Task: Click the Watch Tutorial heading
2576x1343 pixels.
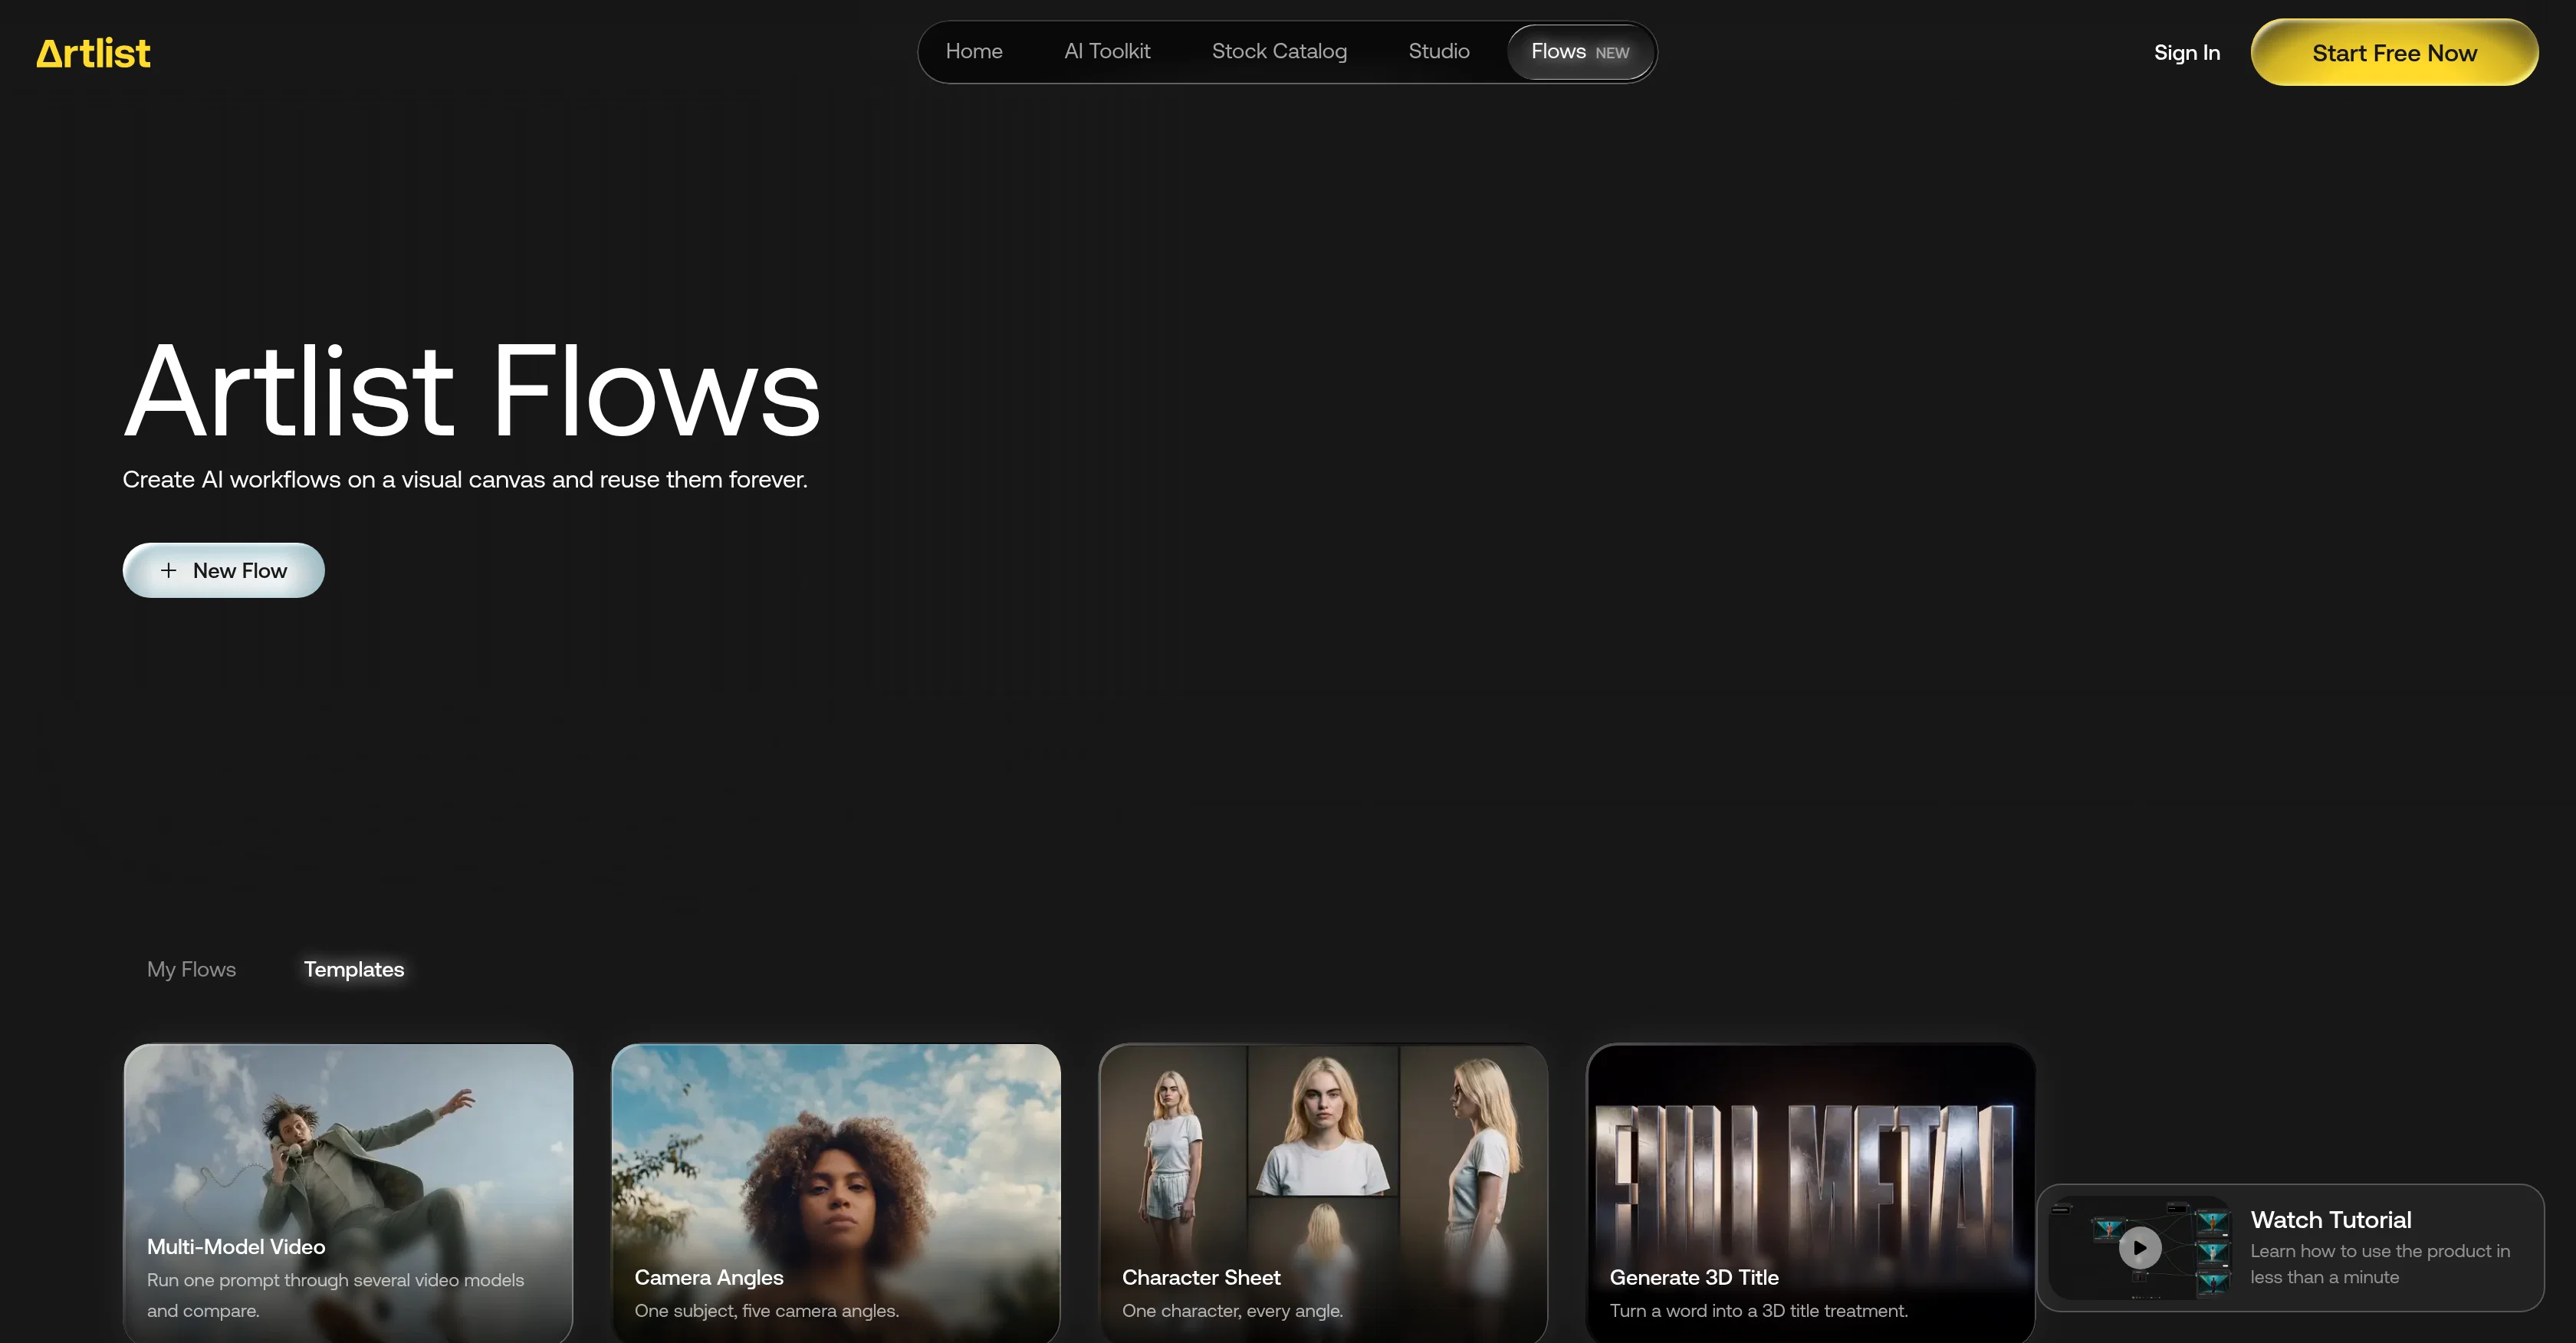Action: (2330, 1220)
